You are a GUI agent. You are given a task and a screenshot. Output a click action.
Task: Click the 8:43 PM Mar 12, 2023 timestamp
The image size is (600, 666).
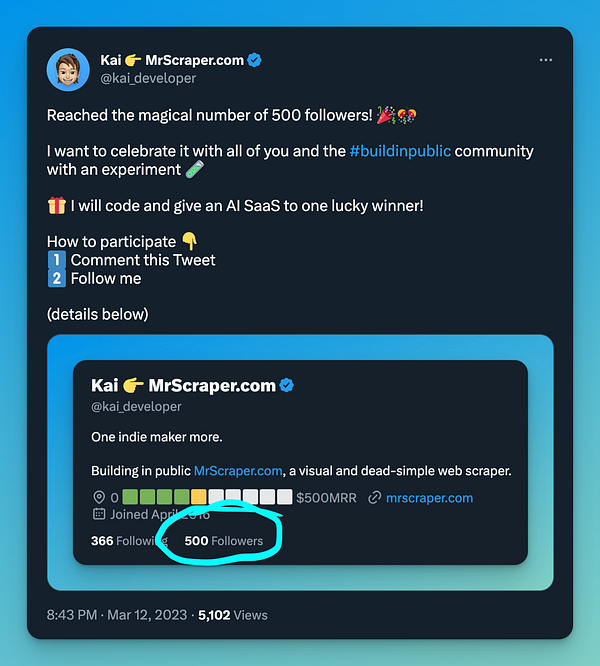pyautogui.click(x=117, y=615)
